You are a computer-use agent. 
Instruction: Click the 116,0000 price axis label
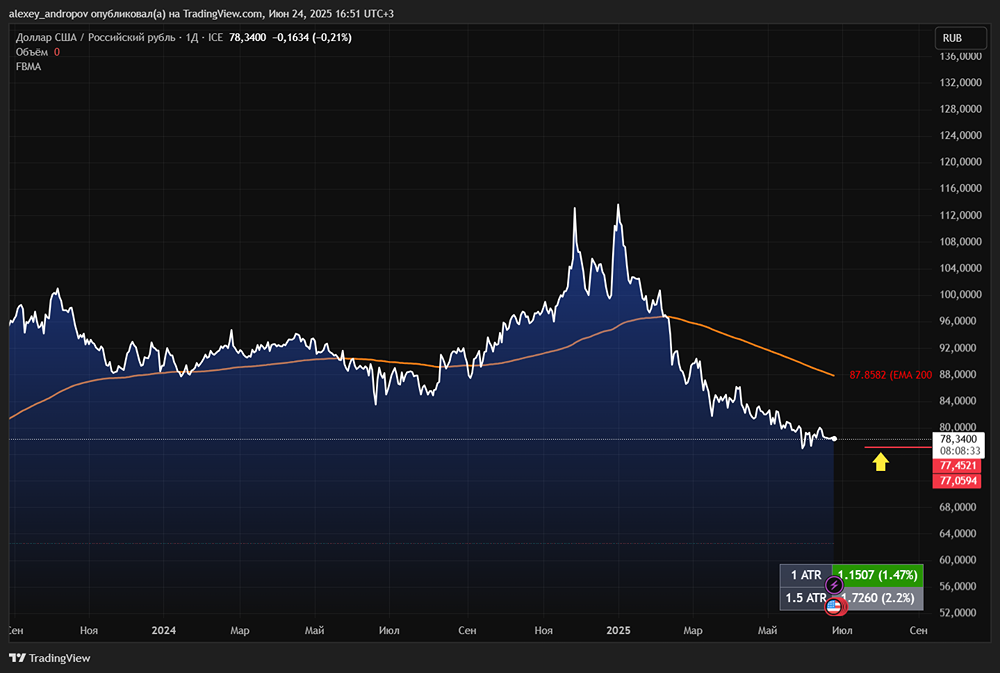[x=960, y=188]
